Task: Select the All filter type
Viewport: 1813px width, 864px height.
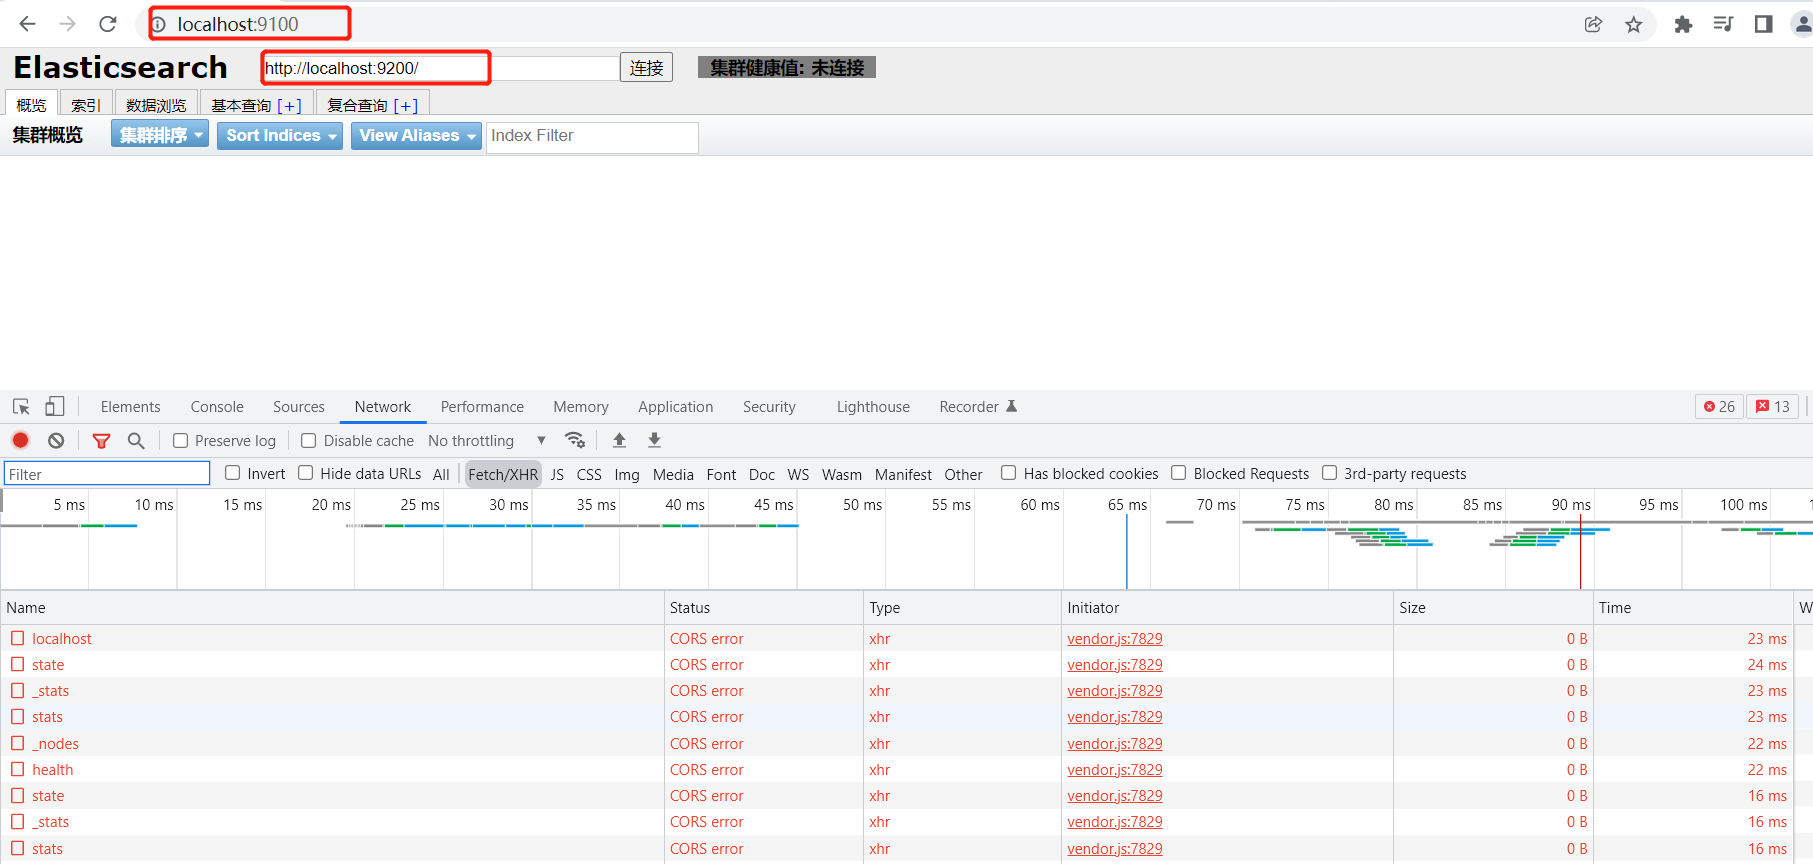Action: click(x=441, y=474)
